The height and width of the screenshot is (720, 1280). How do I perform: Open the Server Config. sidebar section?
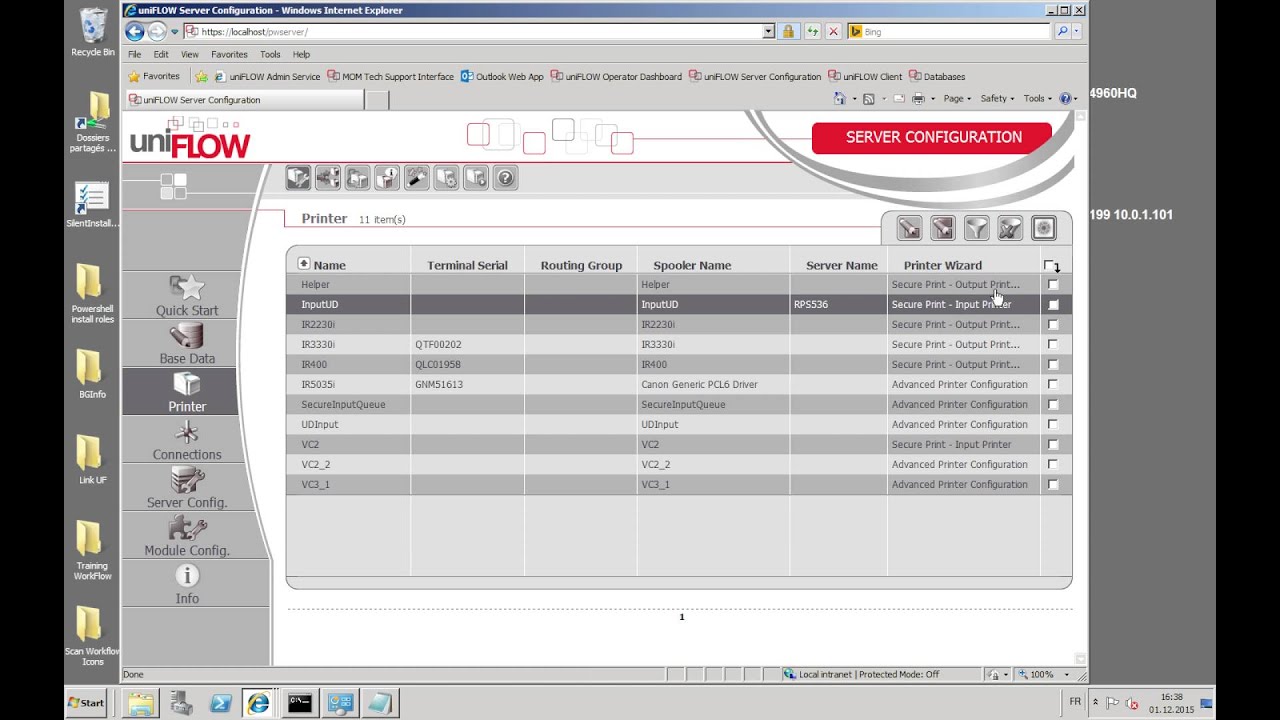pos(187,487)
